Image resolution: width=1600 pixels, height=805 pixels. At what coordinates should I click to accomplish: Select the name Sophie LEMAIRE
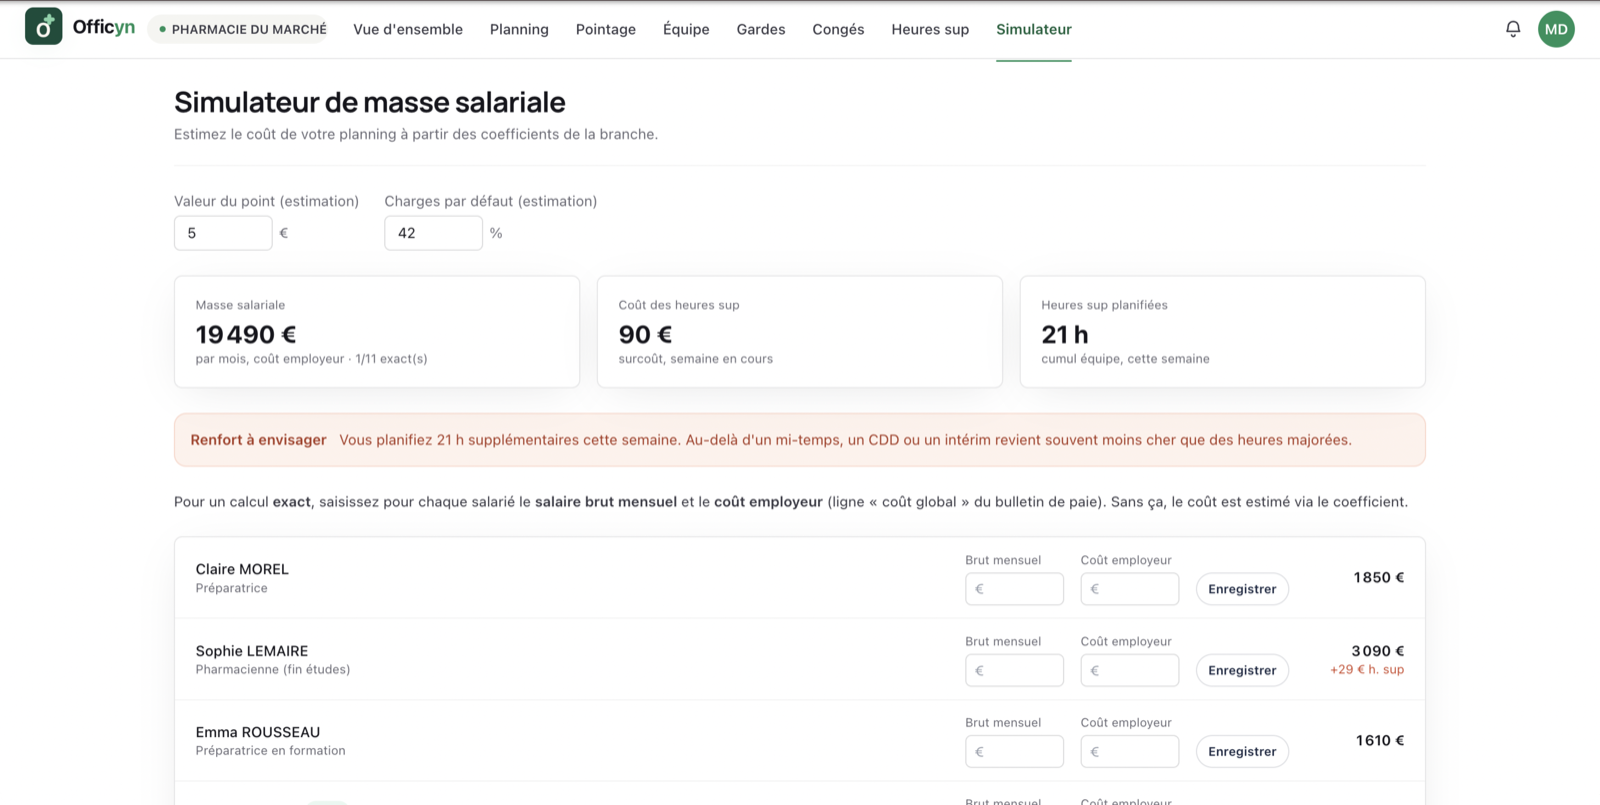[x=252, y=651]
